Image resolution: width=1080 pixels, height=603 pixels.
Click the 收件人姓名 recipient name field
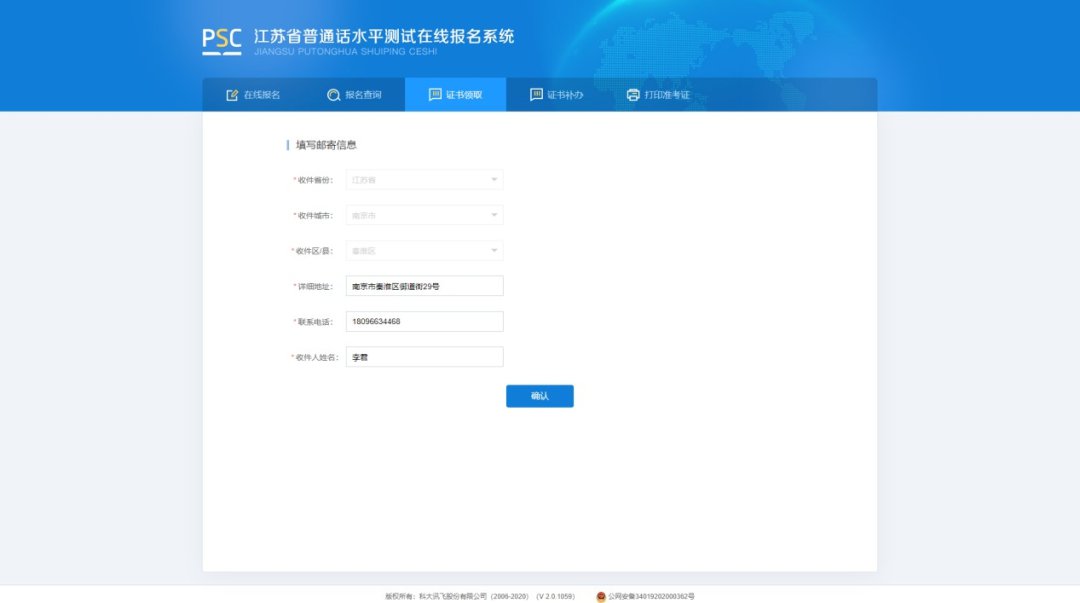pyautogui.click(x=424, y=357)
